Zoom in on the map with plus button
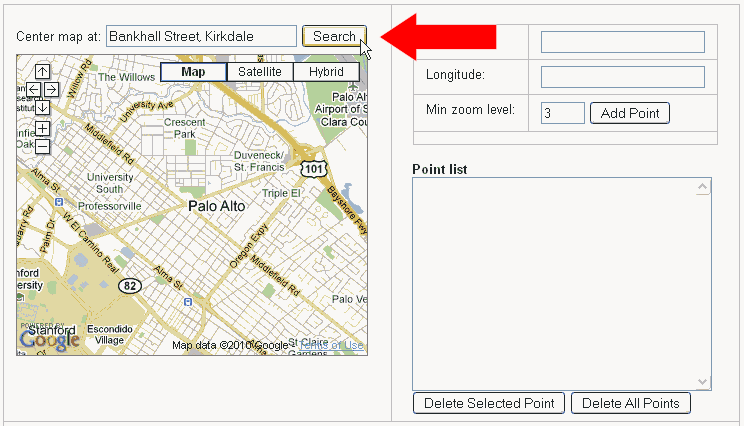Screen dimensions: 744x426 42,129
